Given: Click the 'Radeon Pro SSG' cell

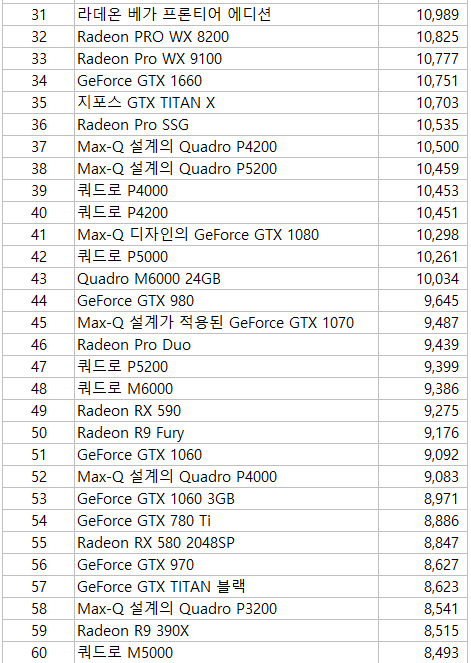Looking at the screenshot, I should pyautogui.click(x=226, y=125).
